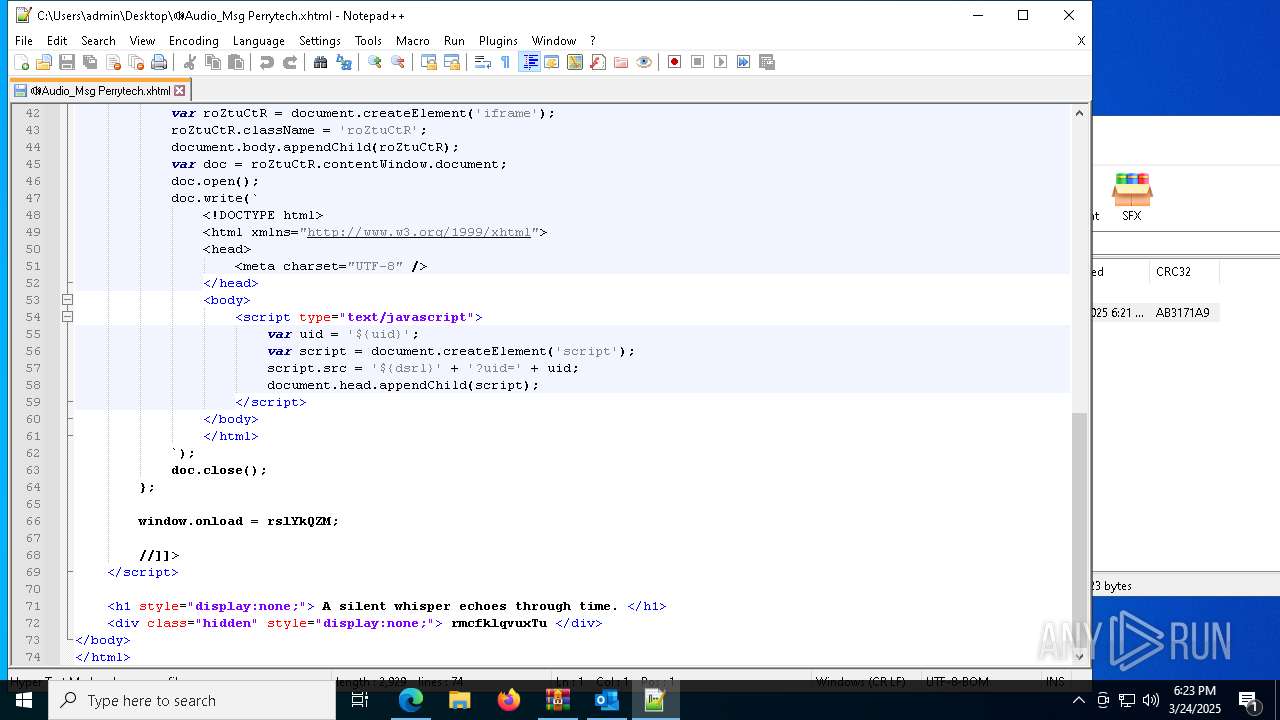This screenshot has height=720, width=1280.
Task: Click the Stop Recording macro icon
Action: coord(698,62)
